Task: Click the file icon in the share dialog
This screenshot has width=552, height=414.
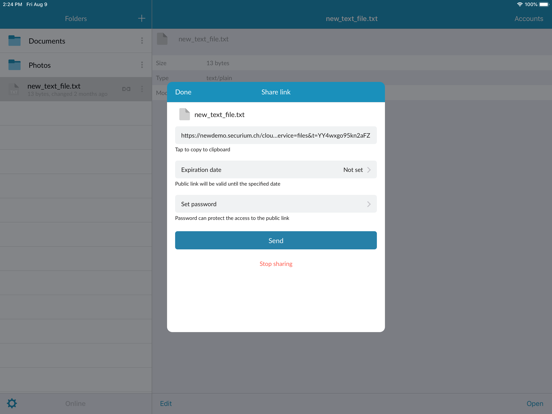Action: (x=184, y=114)
